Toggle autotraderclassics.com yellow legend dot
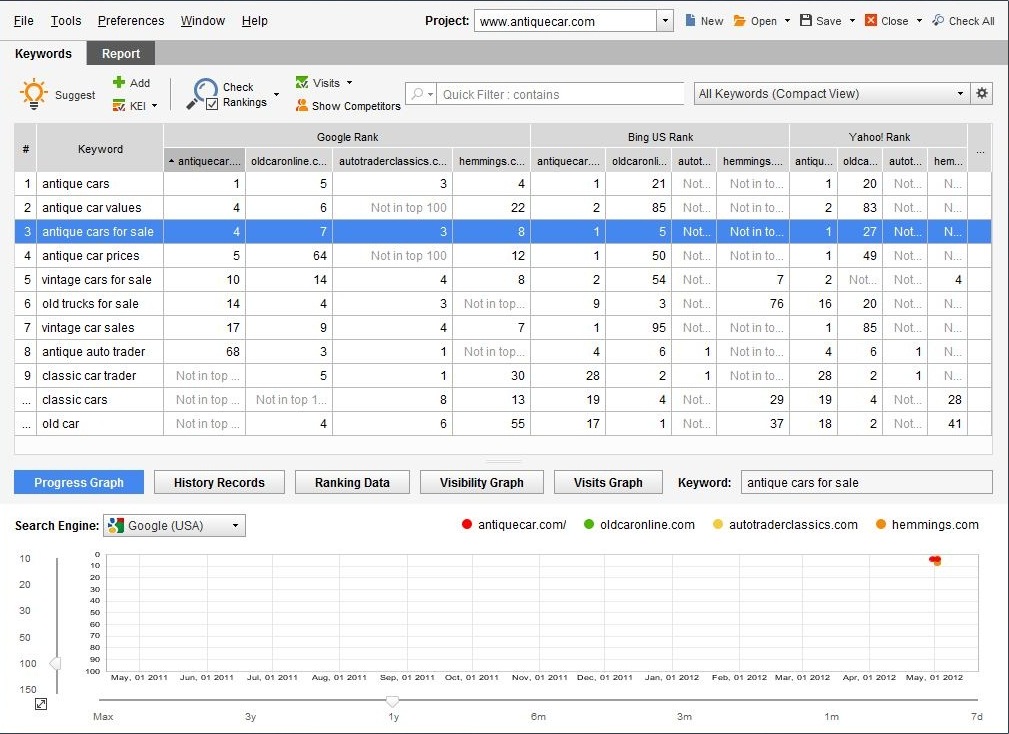The image size is (1009, 734). (718, 524)
